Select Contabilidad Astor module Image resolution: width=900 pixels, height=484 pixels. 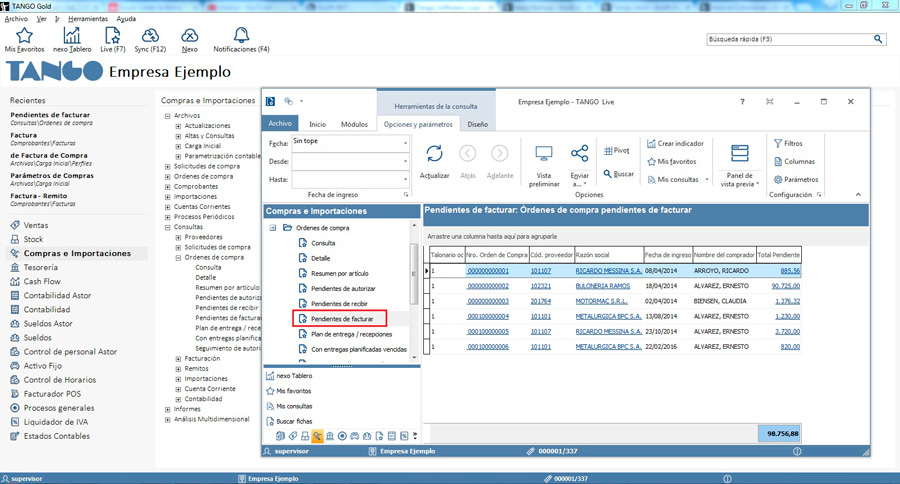[x=57, y=296]
